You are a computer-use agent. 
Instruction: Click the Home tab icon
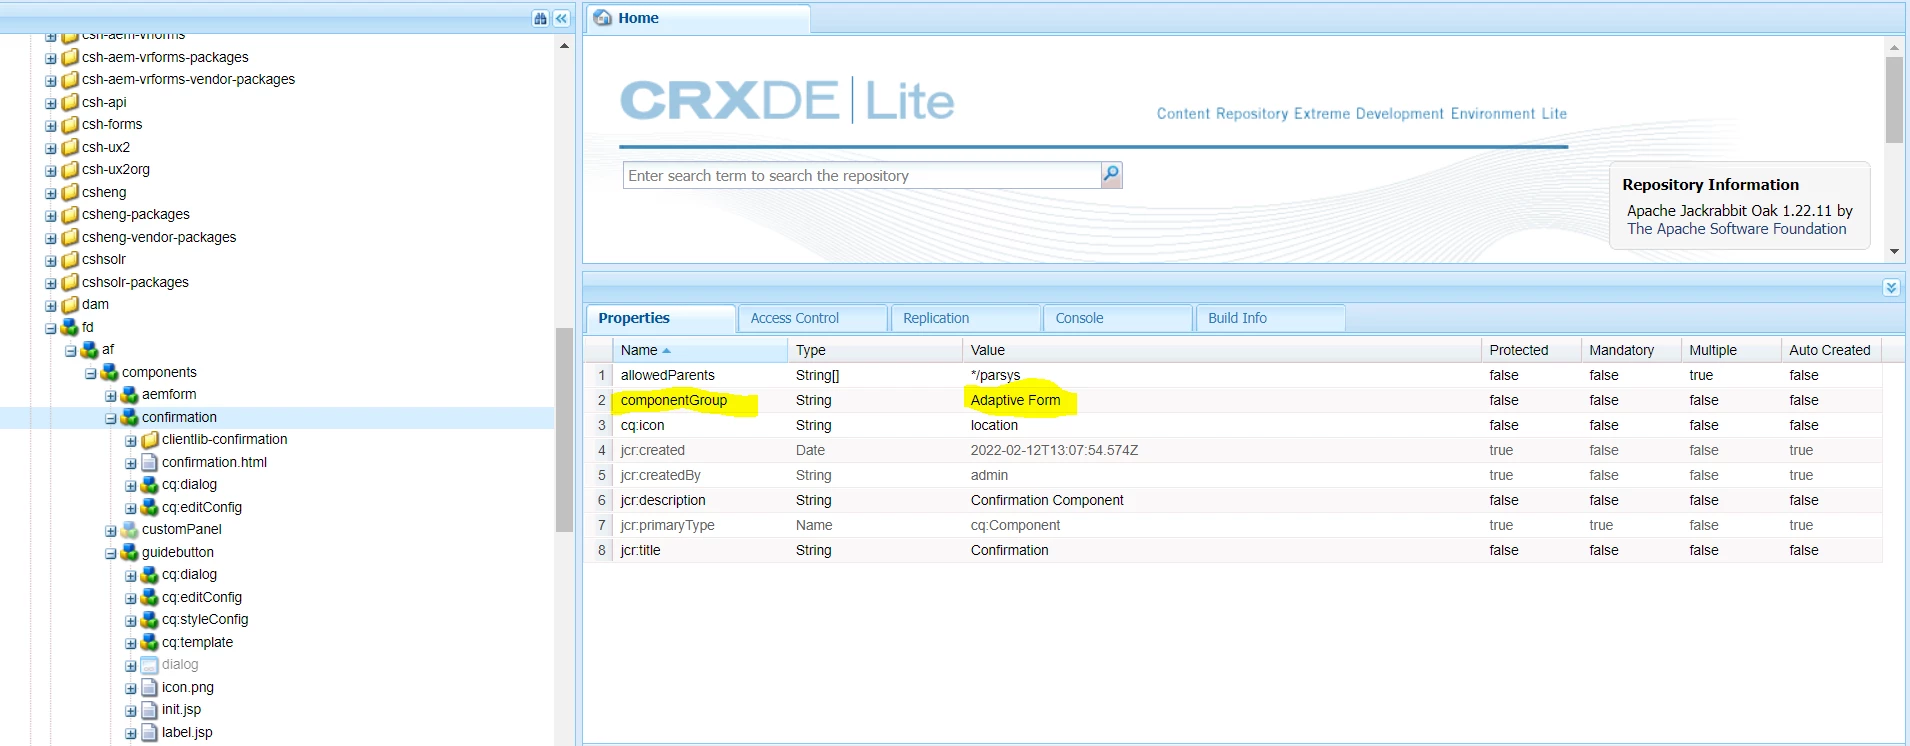[603, 18]
